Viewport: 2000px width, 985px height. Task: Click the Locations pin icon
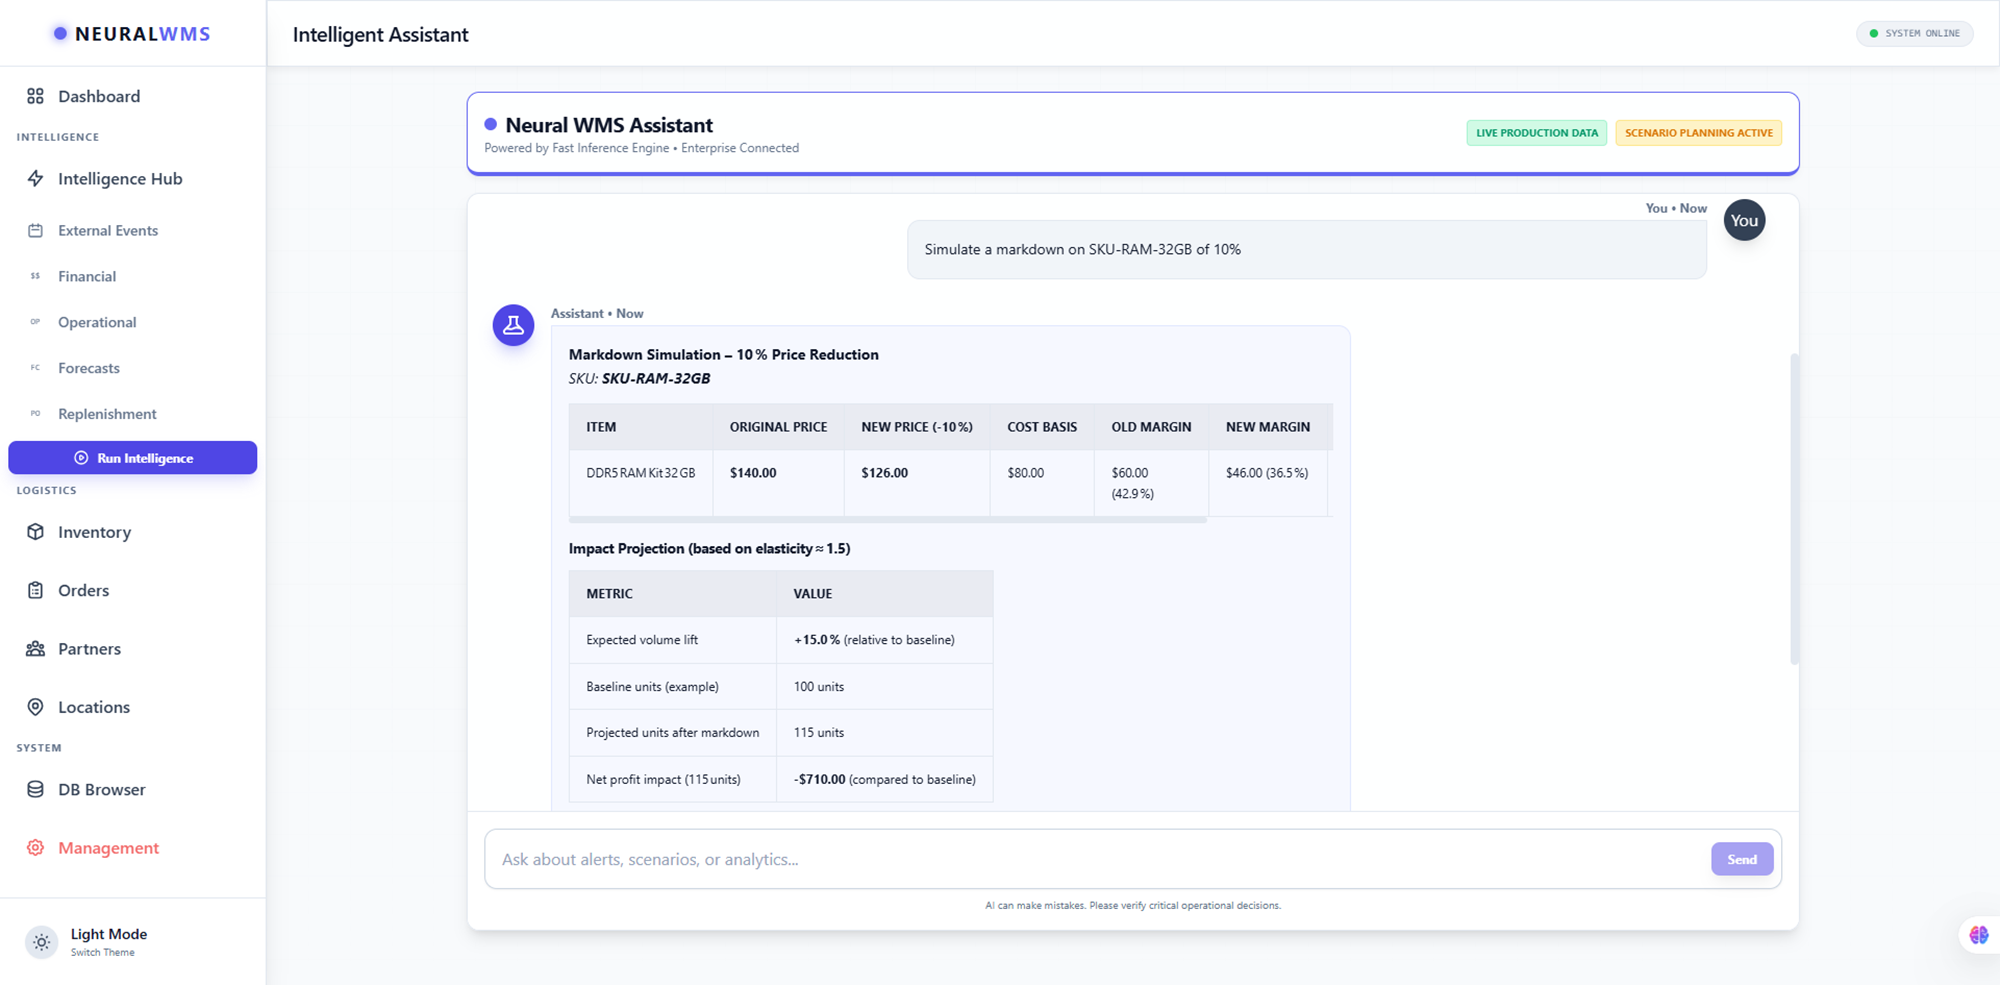(x=36, y=707)
